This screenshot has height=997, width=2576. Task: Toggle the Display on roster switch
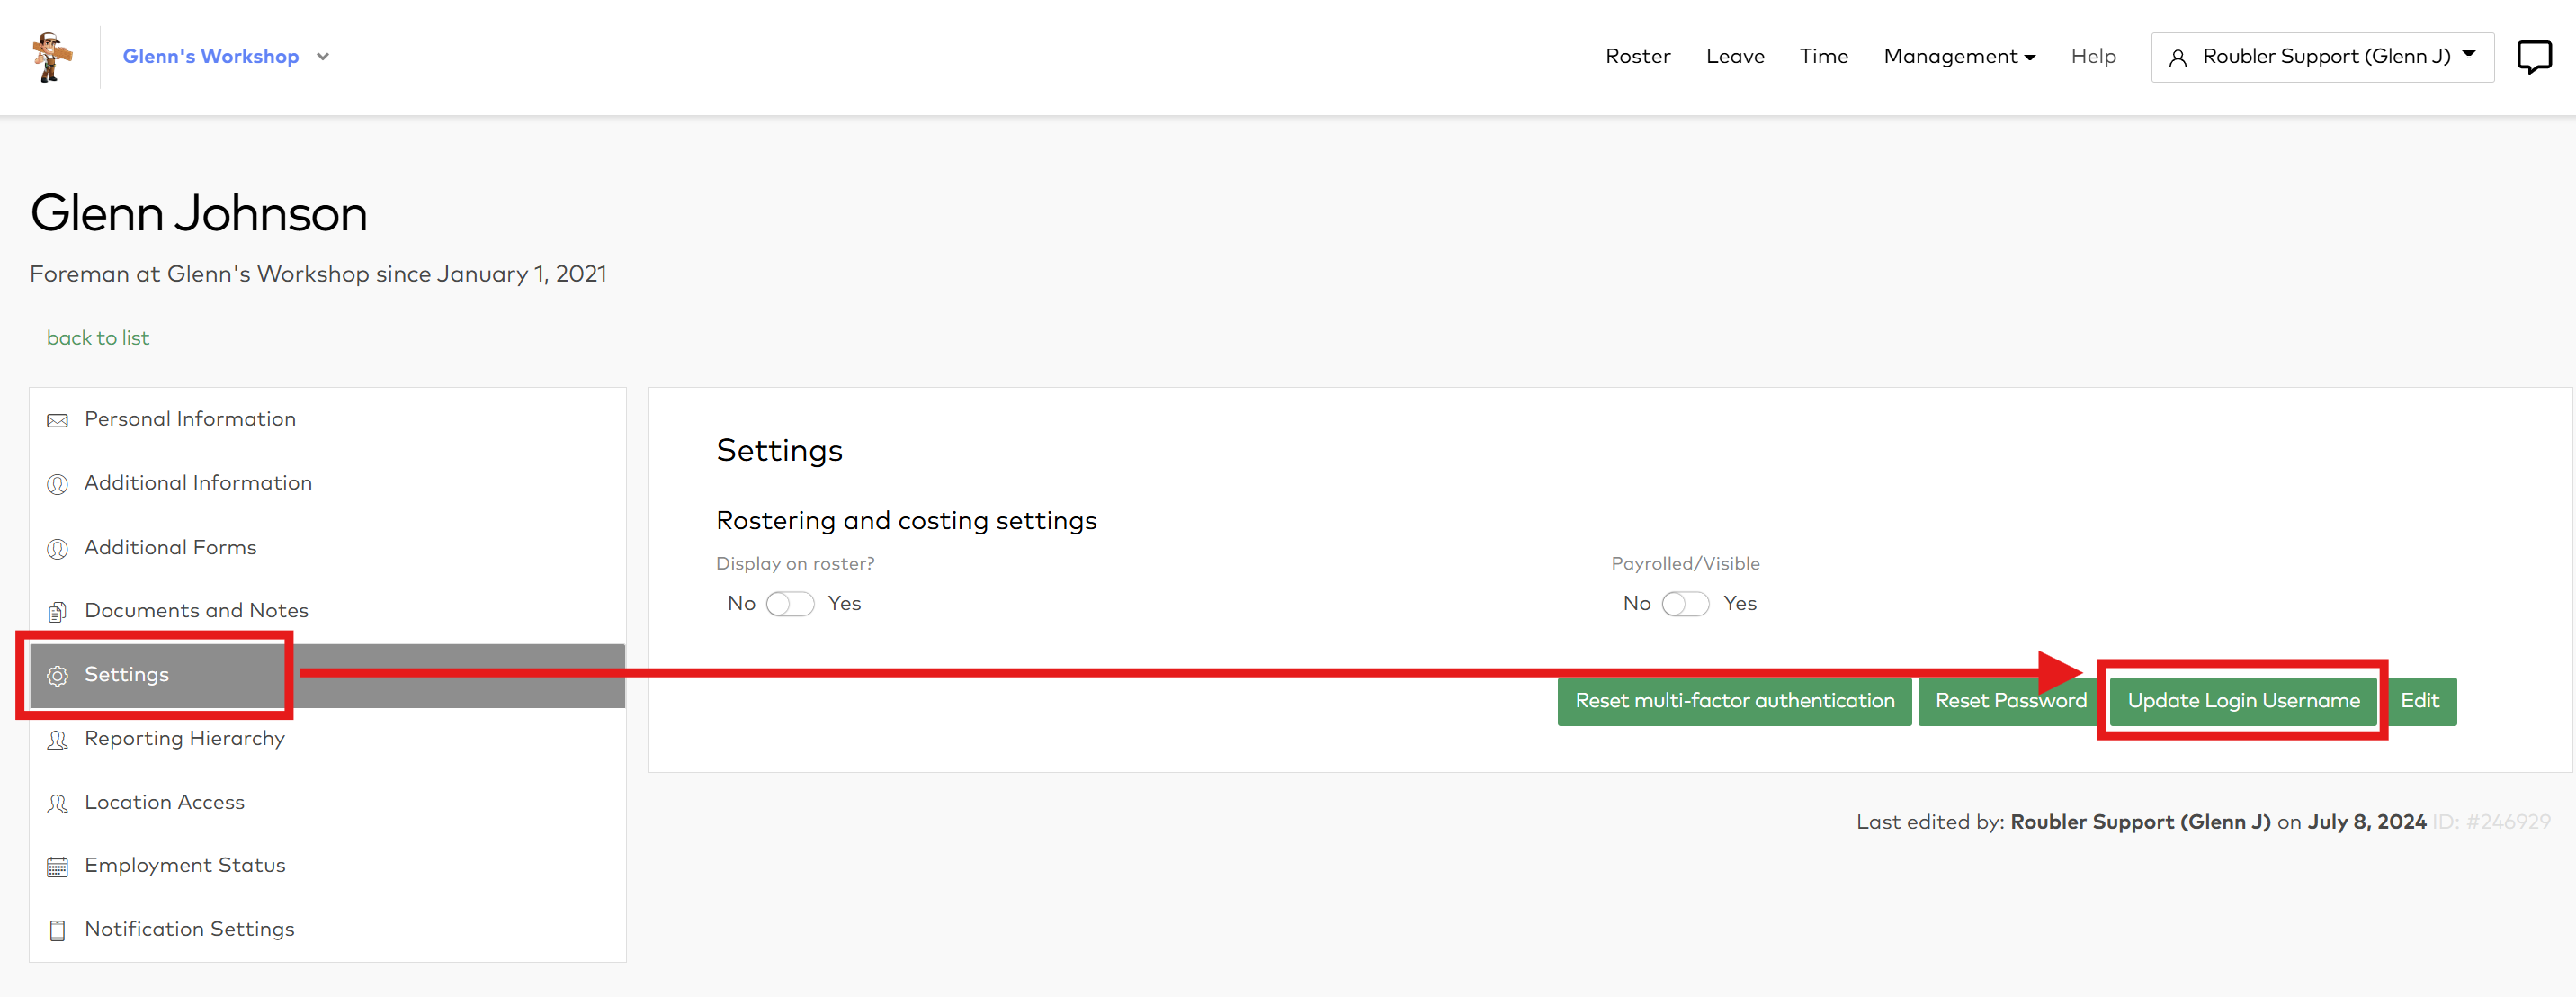790,604
